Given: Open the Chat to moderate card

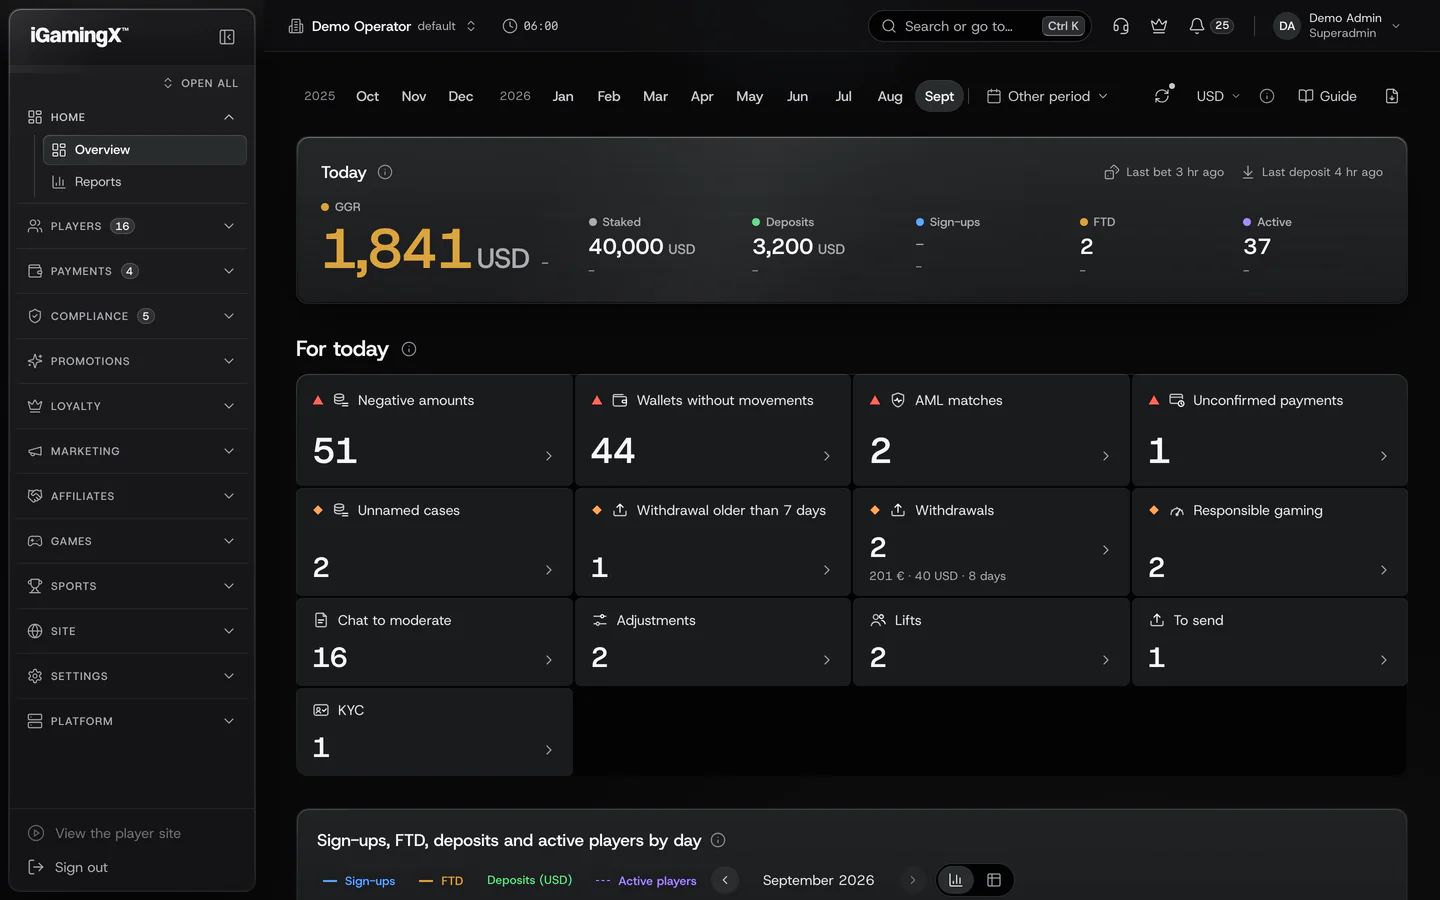Looking at the screenshot, I should [434, 642].
